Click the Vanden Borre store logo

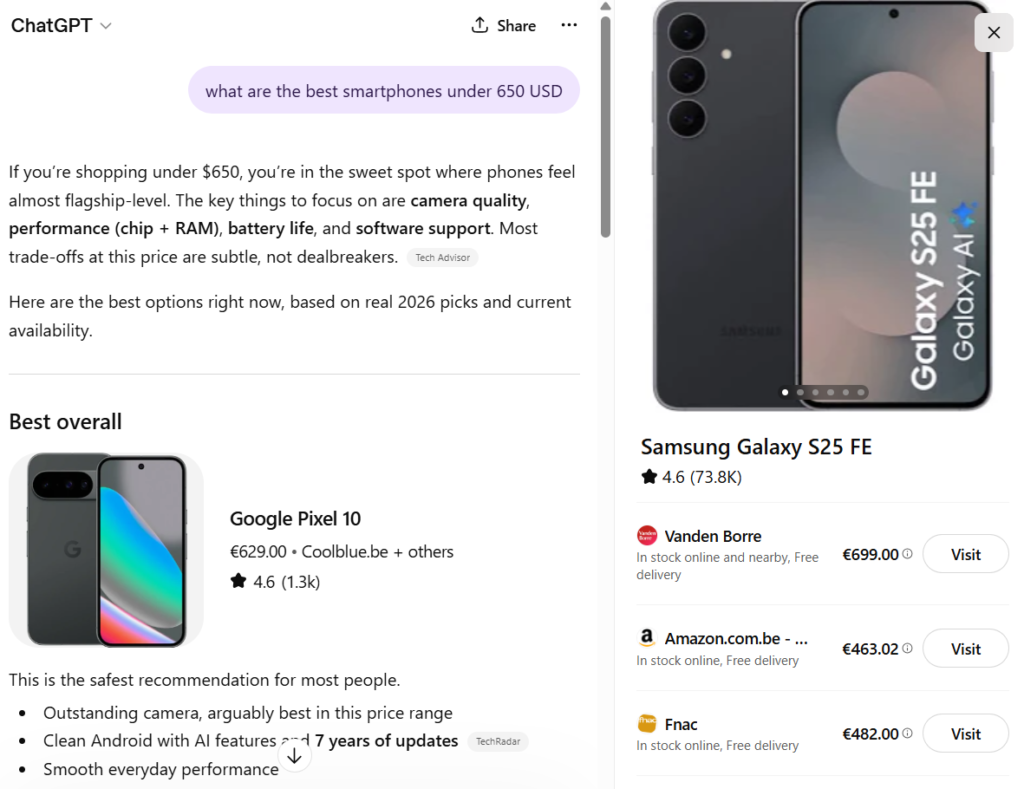tap(647, 536)
